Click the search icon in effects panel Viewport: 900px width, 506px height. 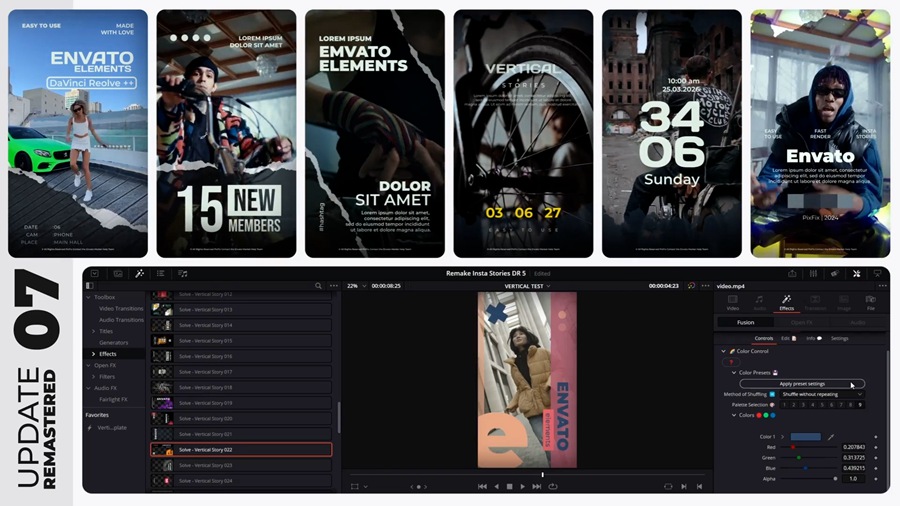[319, 286]
